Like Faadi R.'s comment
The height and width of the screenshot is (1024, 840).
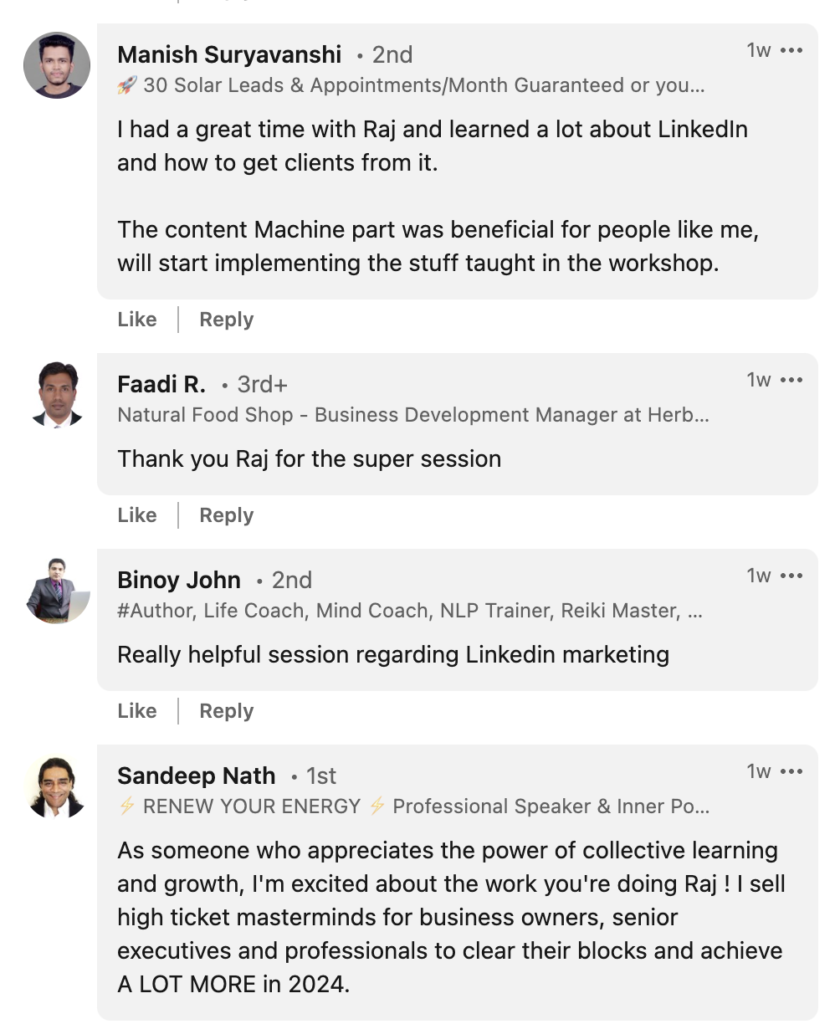[137, 516]
